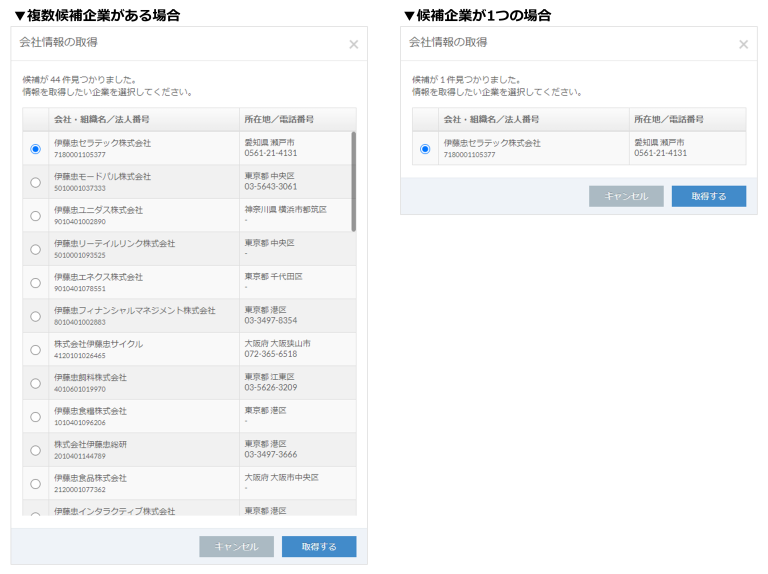The width and height of the screenshot is (768, 574).
Task: Click corporate number 9010401002890
Action: (x=80, y=222)
